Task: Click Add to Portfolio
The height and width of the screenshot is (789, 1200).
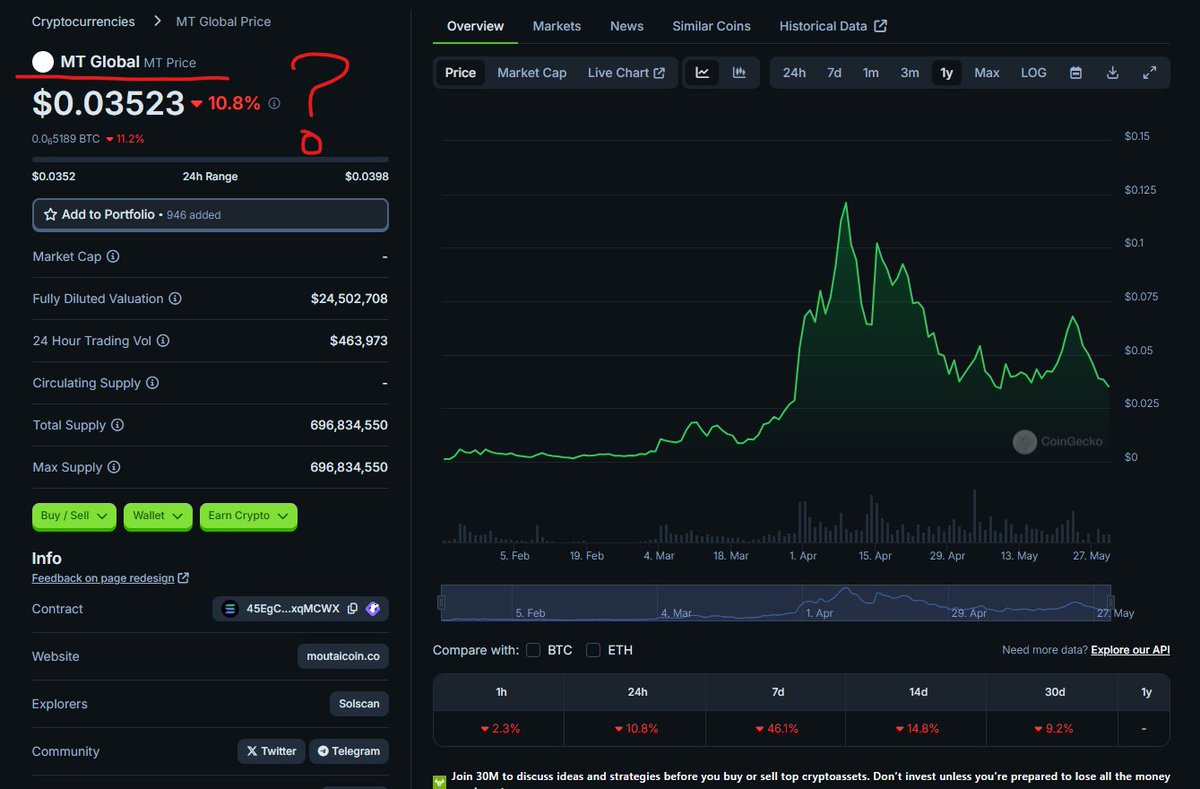Action: pos(210,214)
